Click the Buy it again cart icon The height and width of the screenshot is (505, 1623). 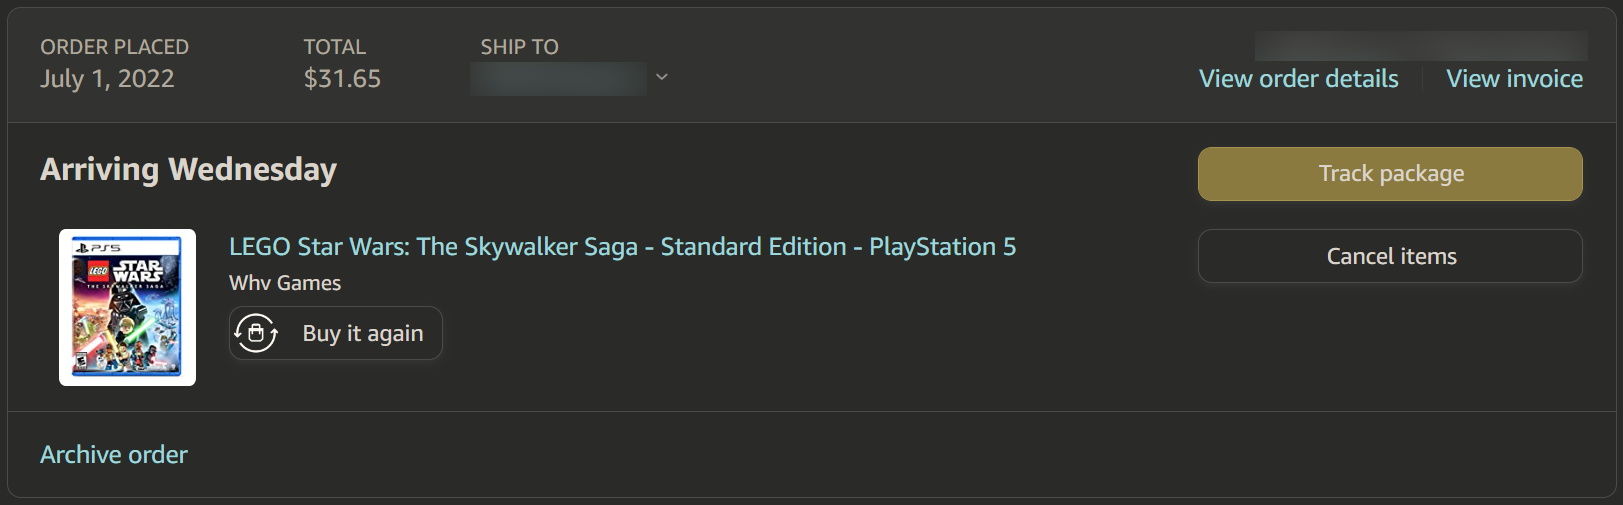[x=256, y=333]
